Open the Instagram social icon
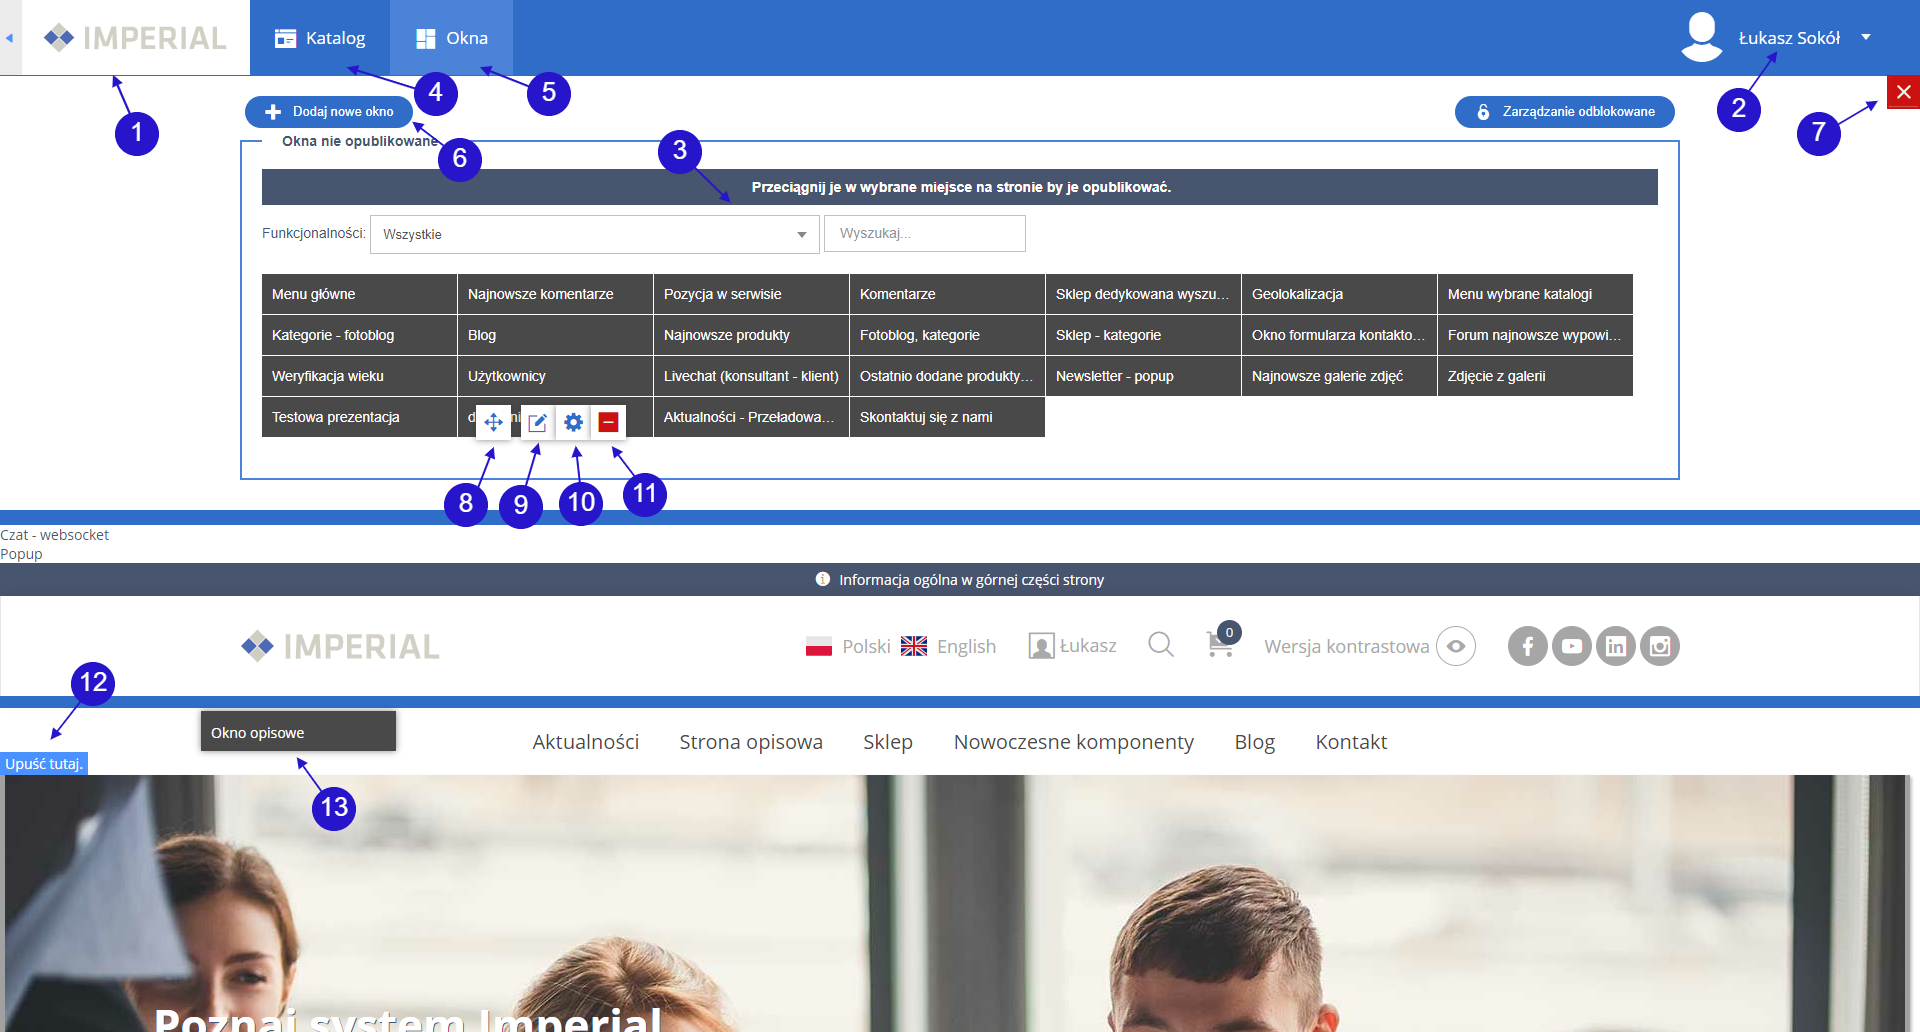This screenshot has width=1920, height=1032. point(1659,646)
